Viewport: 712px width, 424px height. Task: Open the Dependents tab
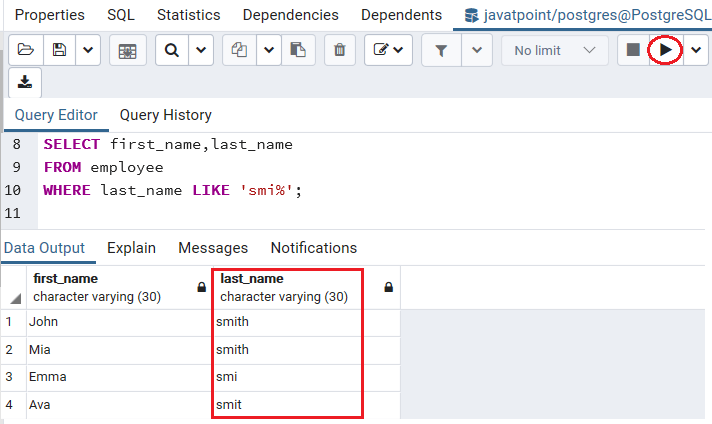click(401, 15)
